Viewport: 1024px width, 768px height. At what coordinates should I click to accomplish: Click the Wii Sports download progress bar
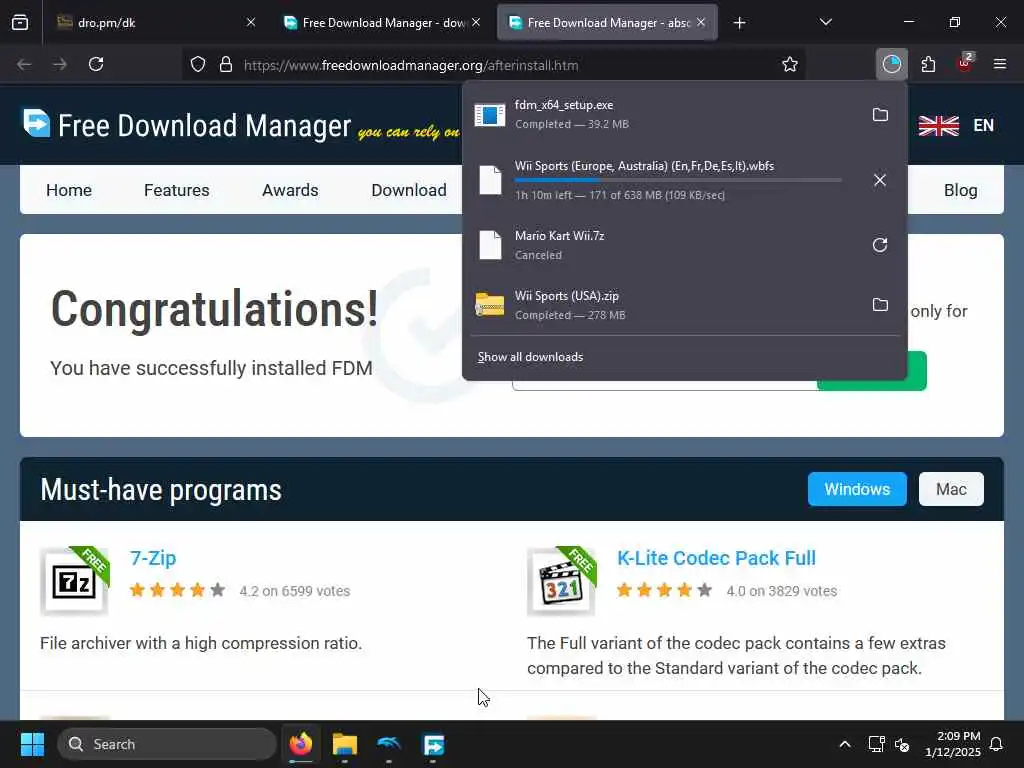point(678,180)
